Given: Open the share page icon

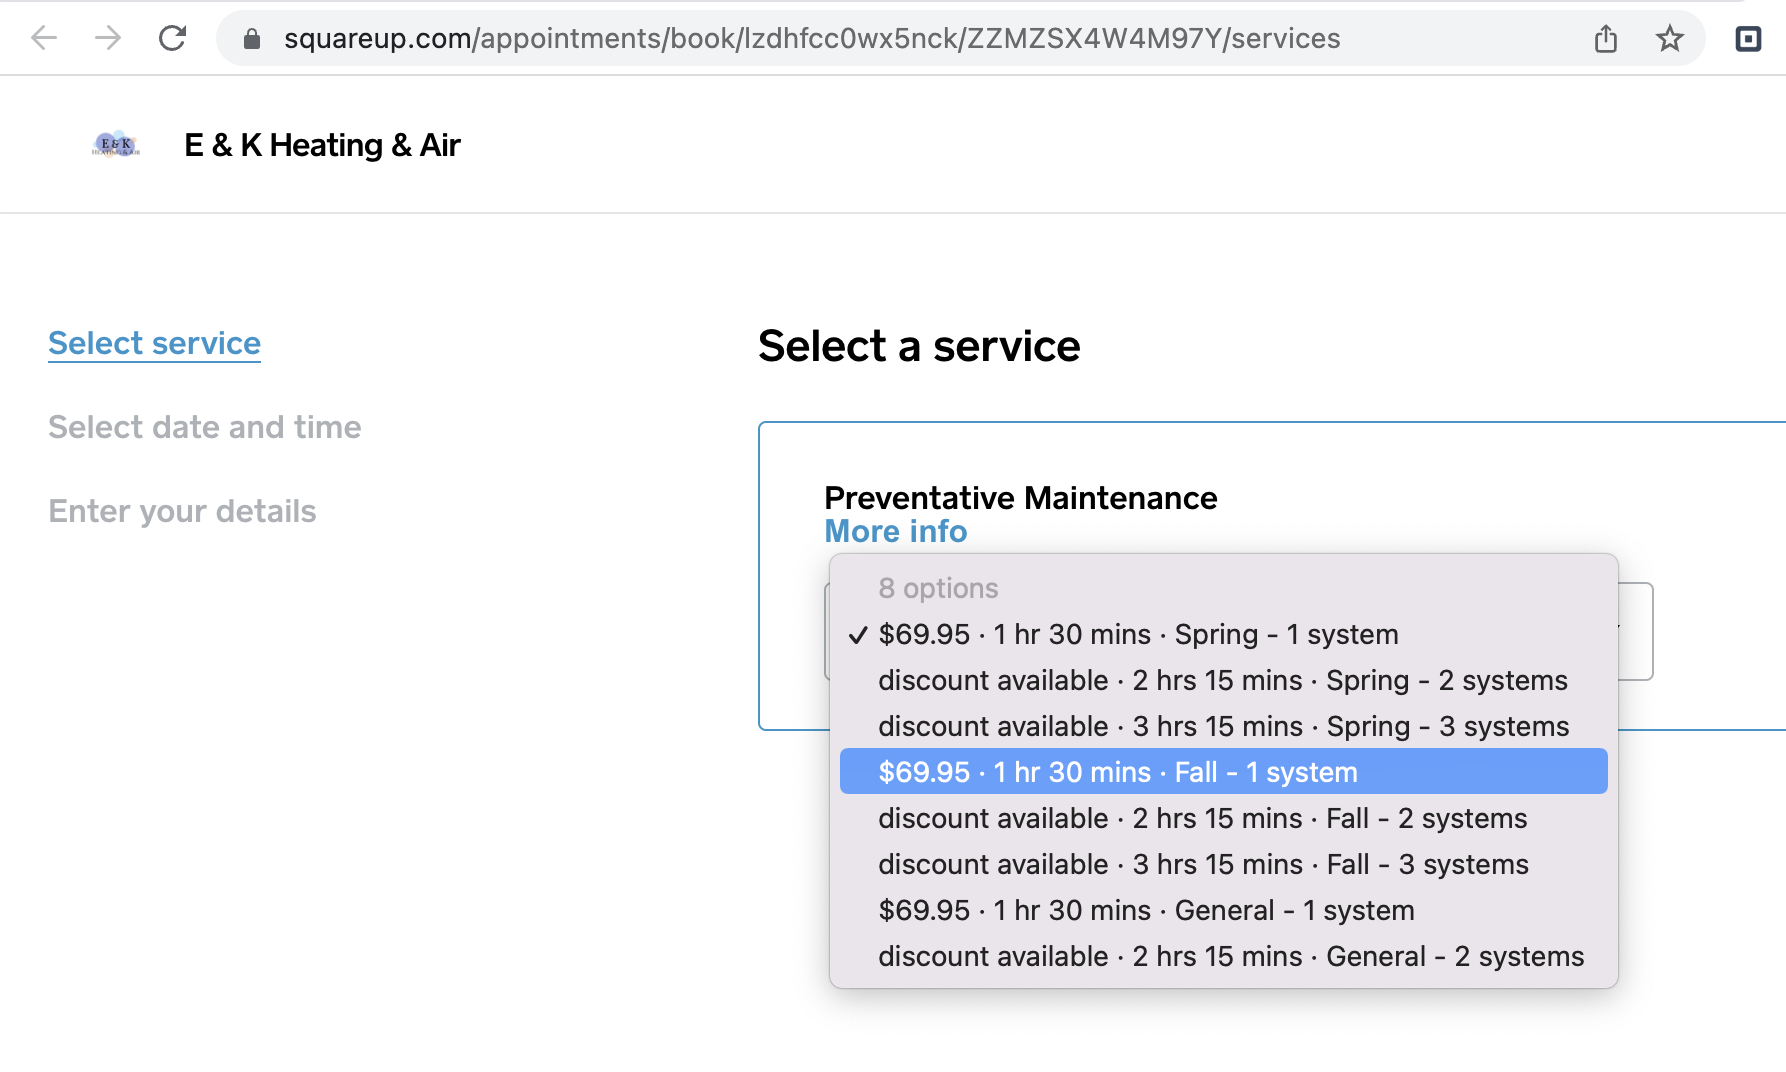Looking at the screenshot, I should 1606,39.
